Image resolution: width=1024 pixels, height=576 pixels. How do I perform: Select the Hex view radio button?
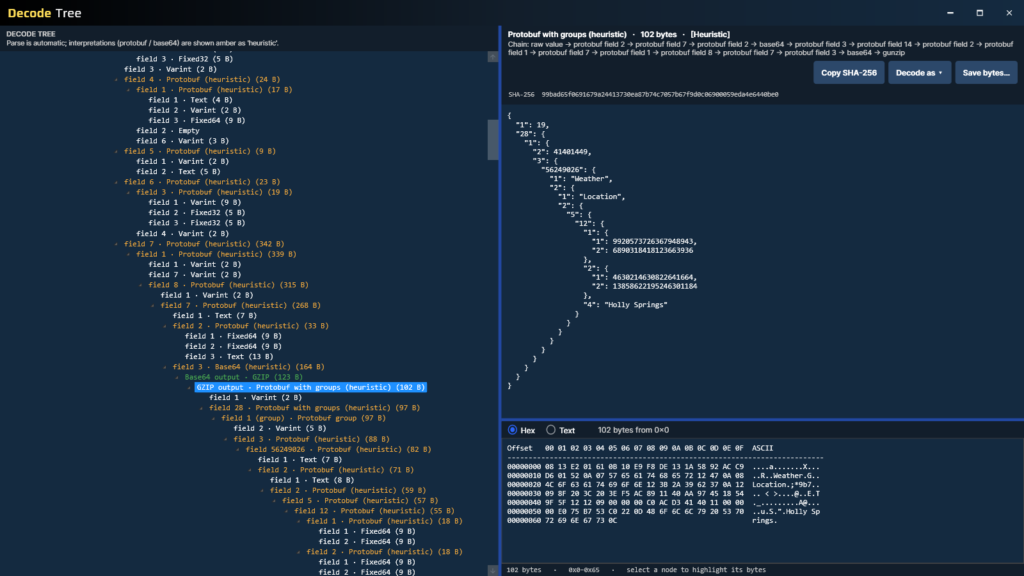(x=513, y=430)
